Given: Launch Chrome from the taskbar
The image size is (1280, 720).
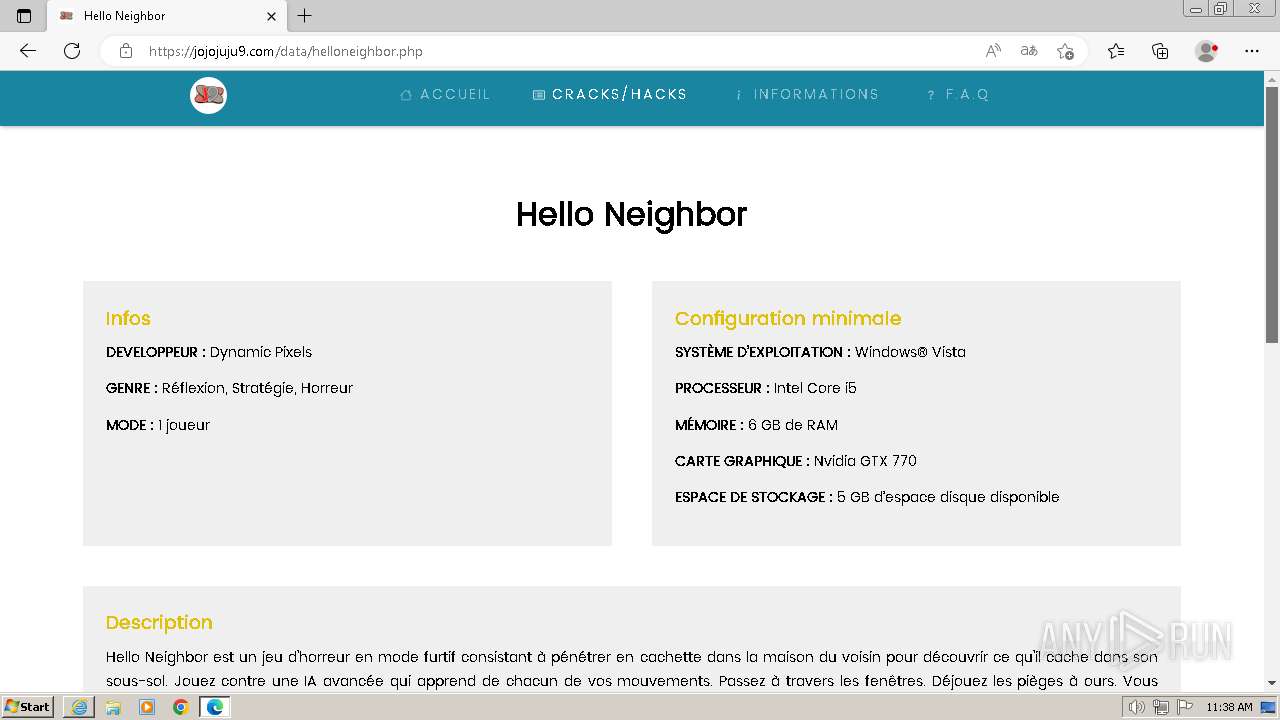Looking at the screenshot, I should (x=180, y=707).
